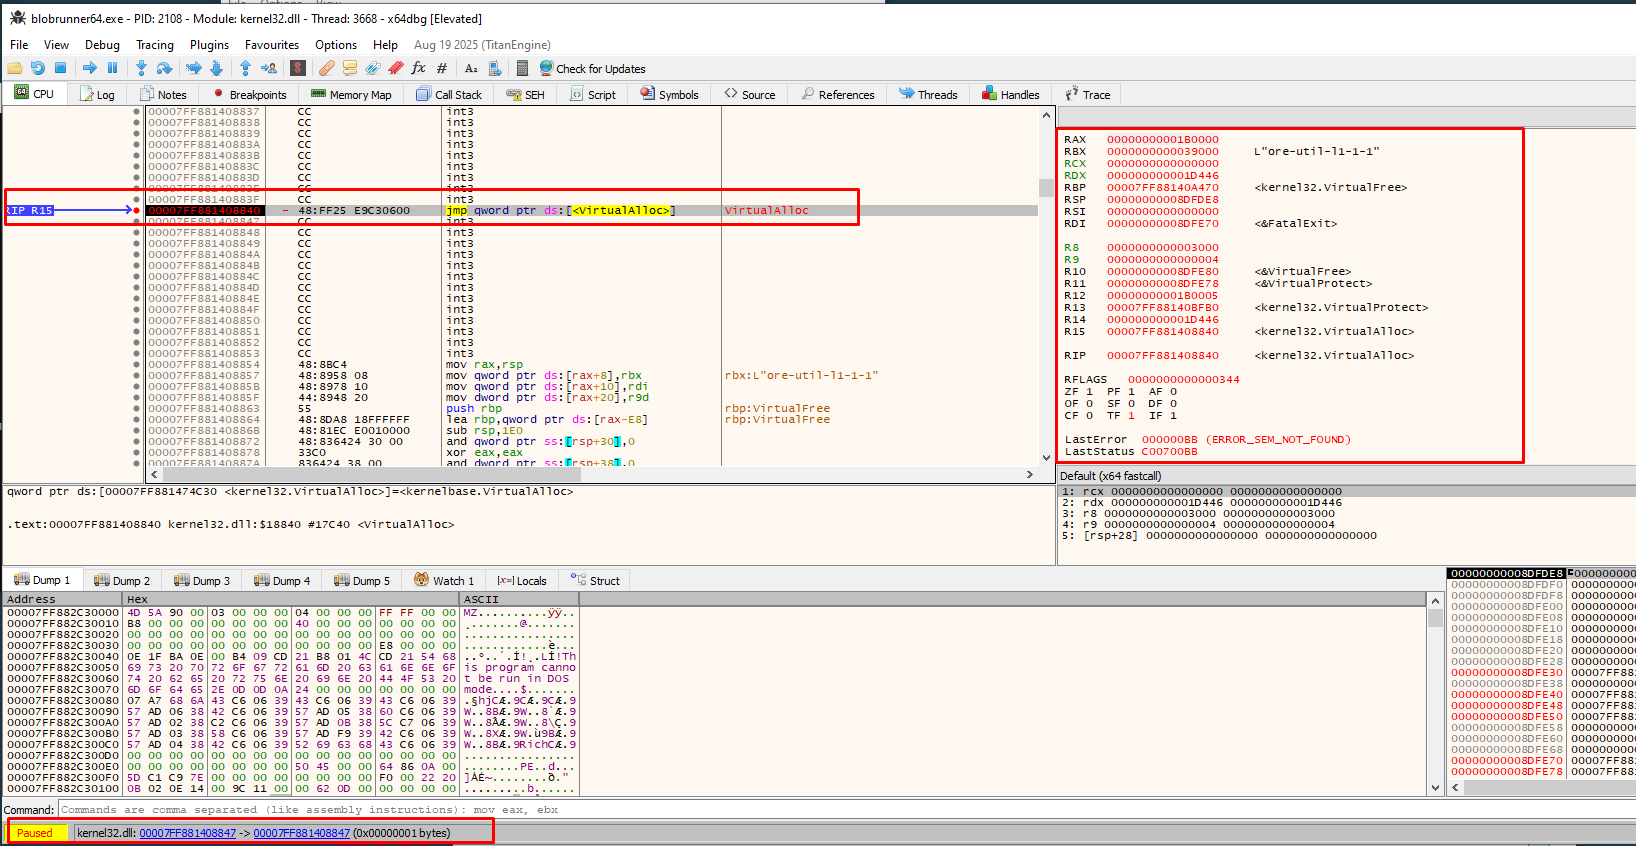Select the RIP register value
This screenshot has height=846, width=1636.
[x=1162, y=356]
